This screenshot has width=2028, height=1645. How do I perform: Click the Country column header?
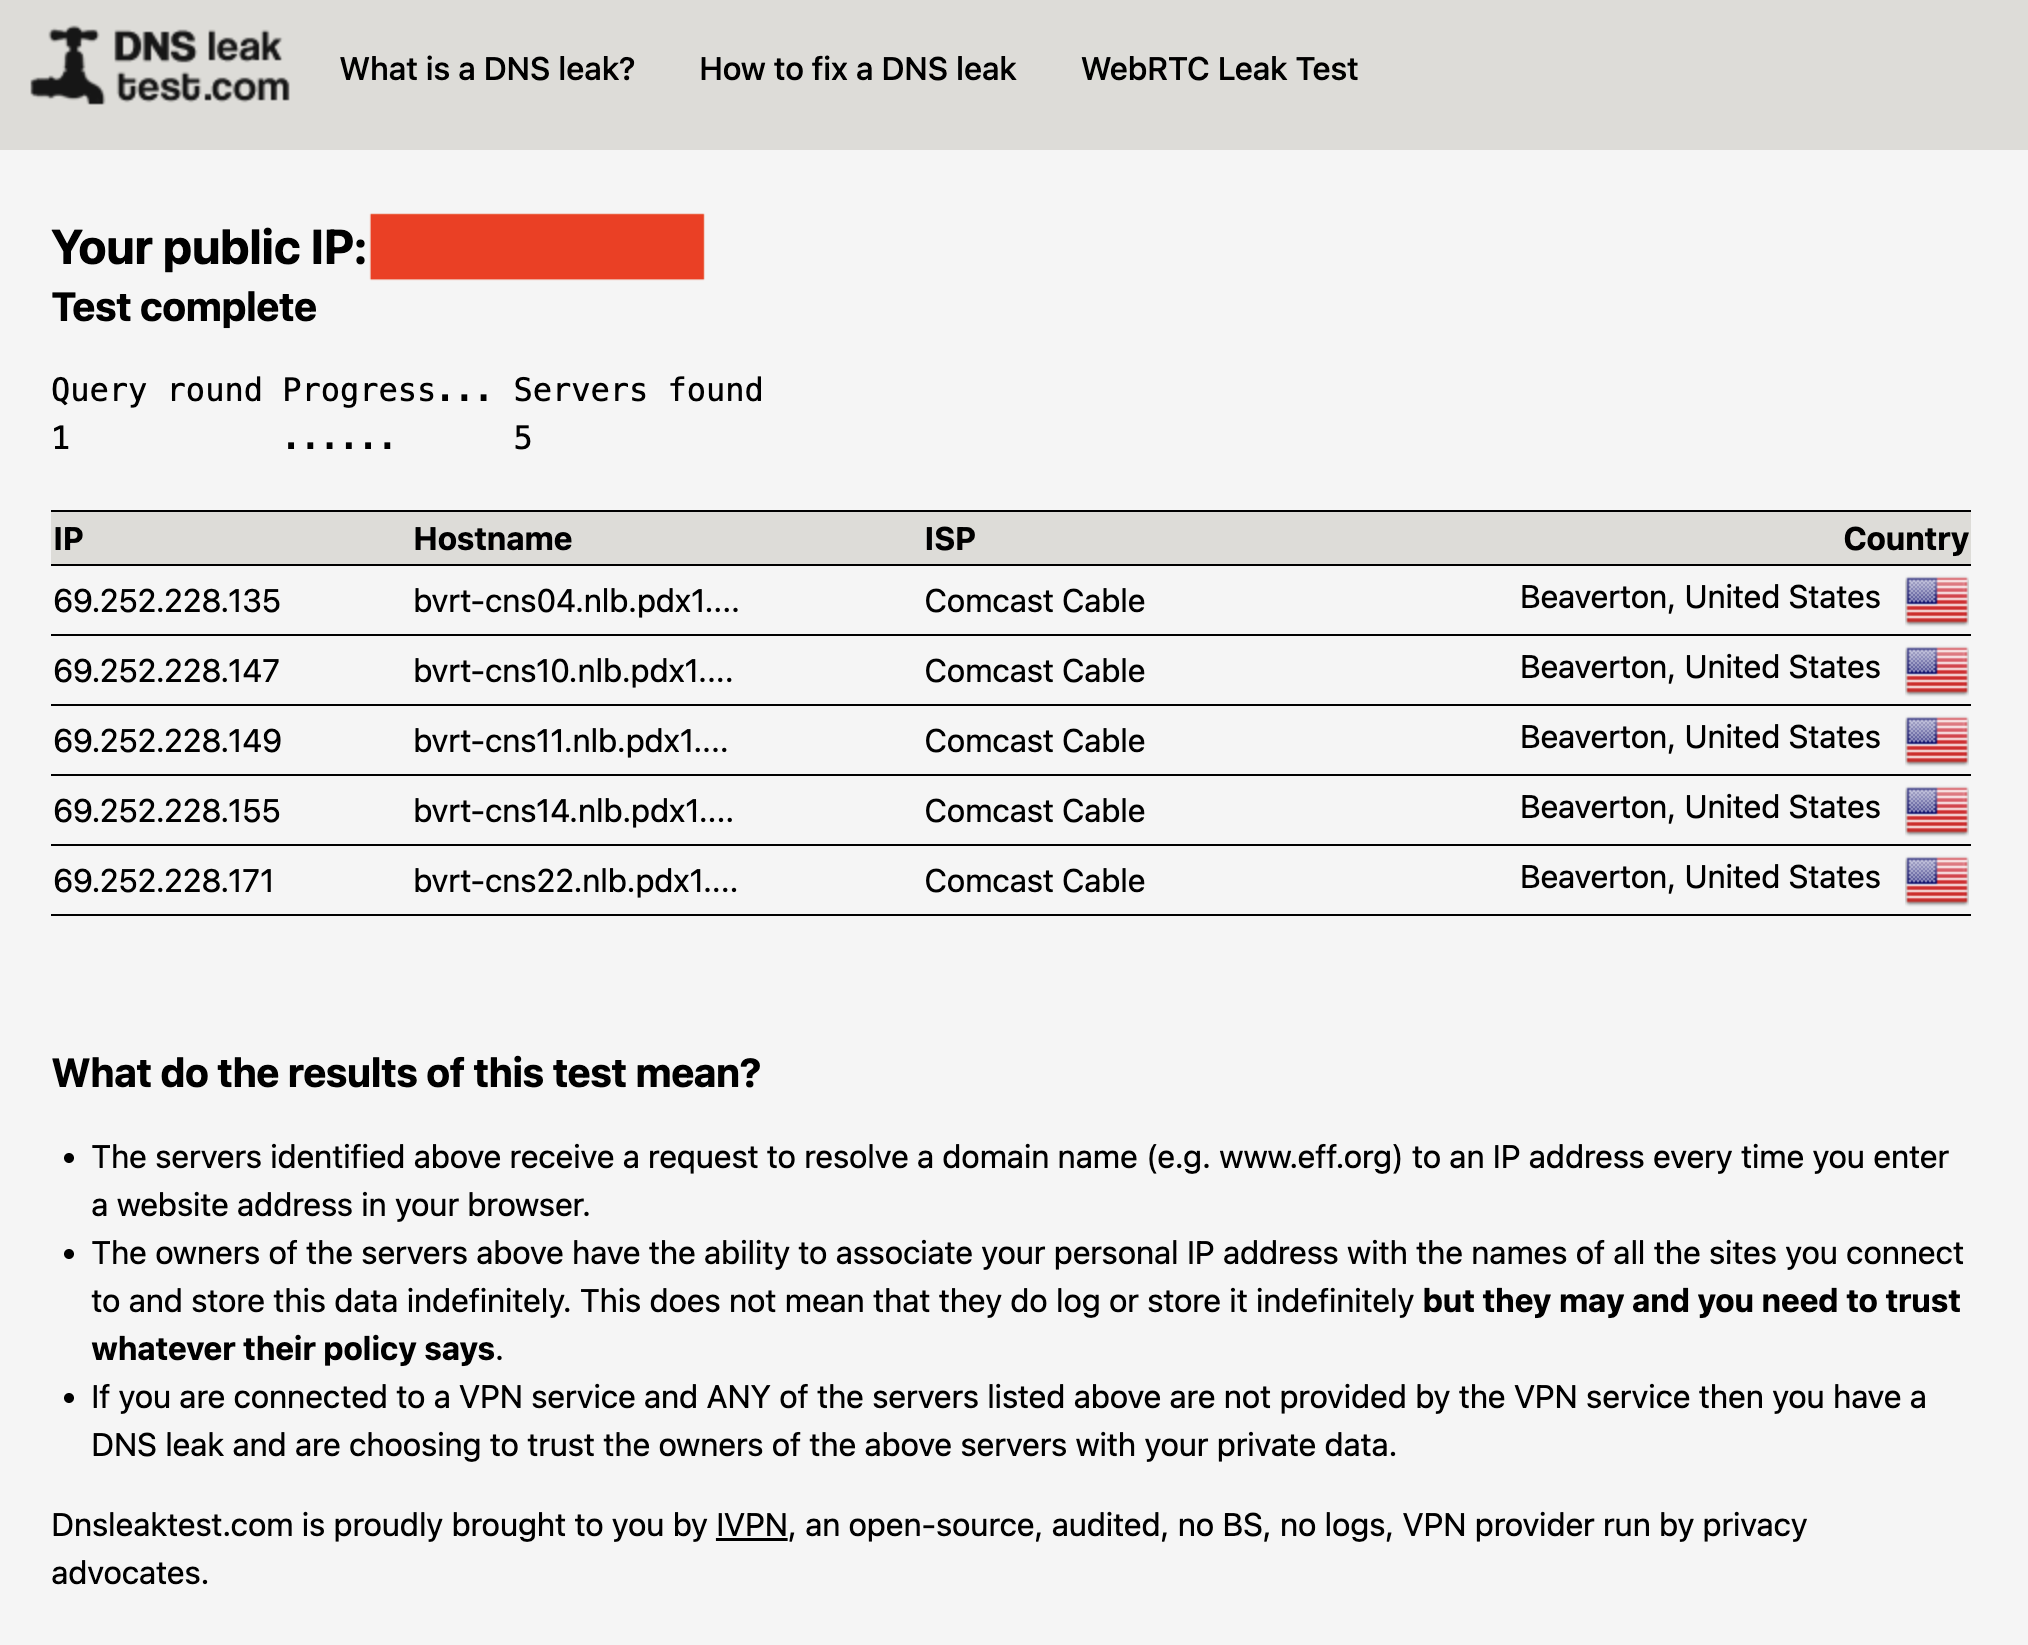1905,538
